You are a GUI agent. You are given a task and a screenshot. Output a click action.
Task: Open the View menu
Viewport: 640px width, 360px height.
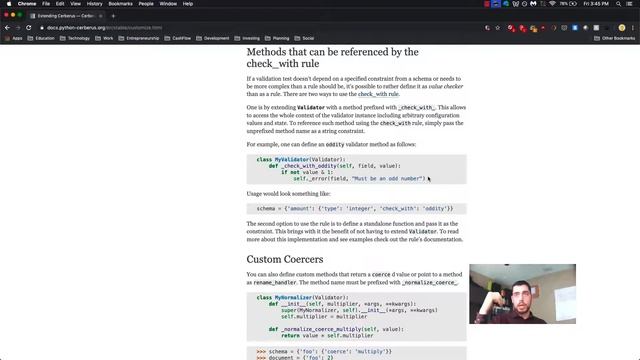[x=75, y=4]
